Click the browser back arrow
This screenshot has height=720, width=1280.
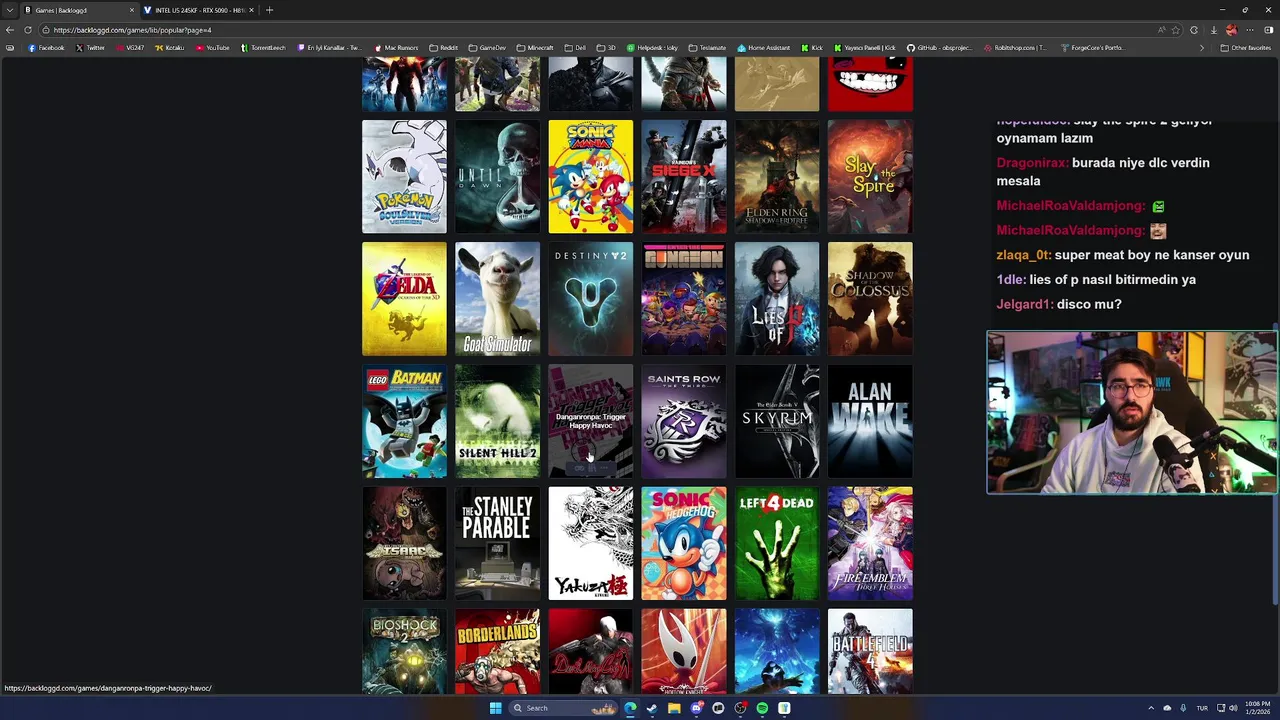click(x=10, y=30)
